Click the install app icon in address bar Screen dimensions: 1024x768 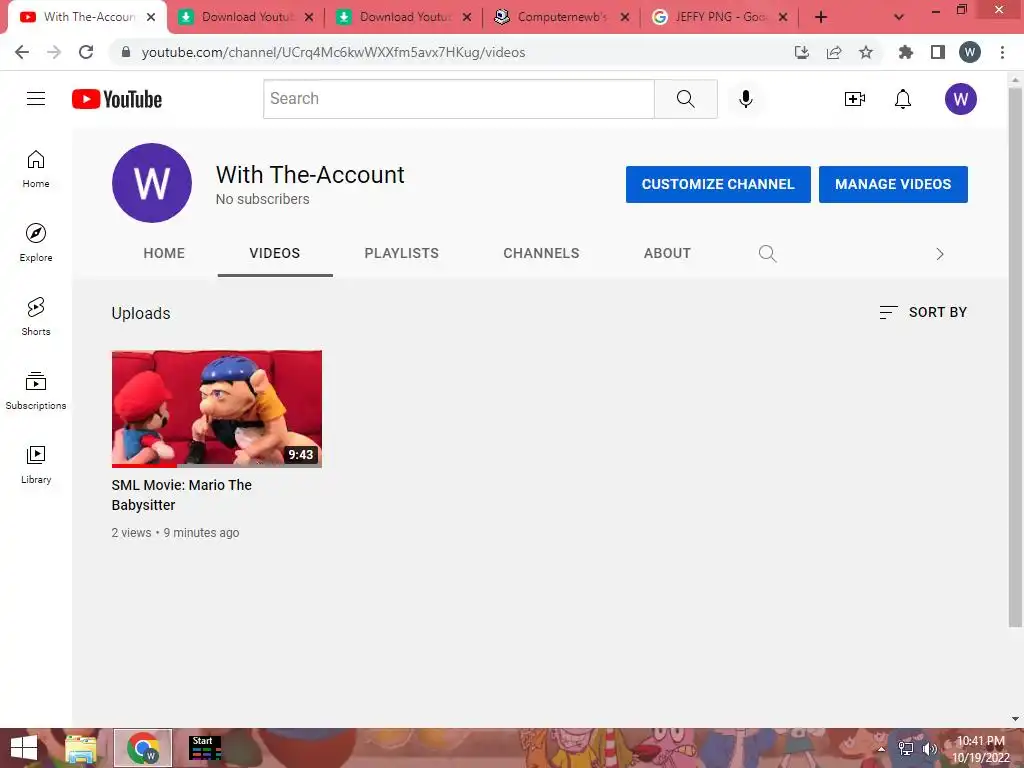click(x=801, y=52)
